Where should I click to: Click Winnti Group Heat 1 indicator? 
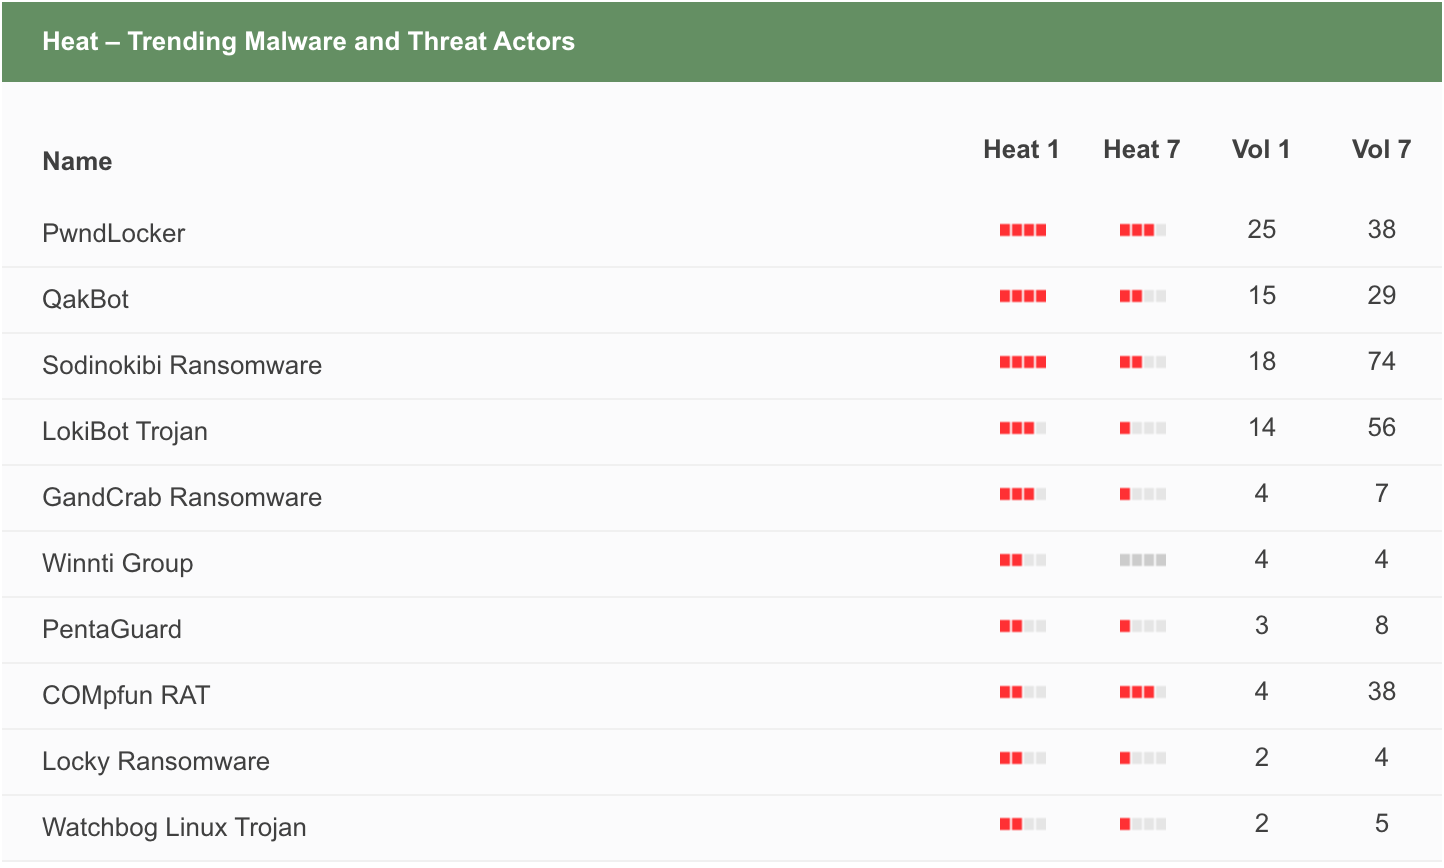[1023, 560]
